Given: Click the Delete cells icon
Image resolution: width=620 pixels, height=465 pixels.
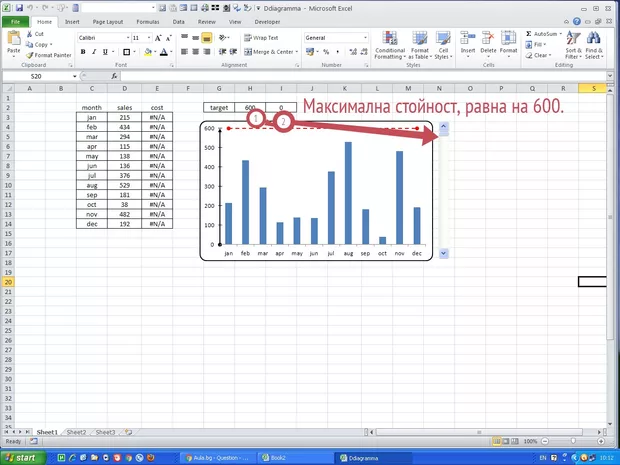Looking at the screenshot, I should click(488, 44).
